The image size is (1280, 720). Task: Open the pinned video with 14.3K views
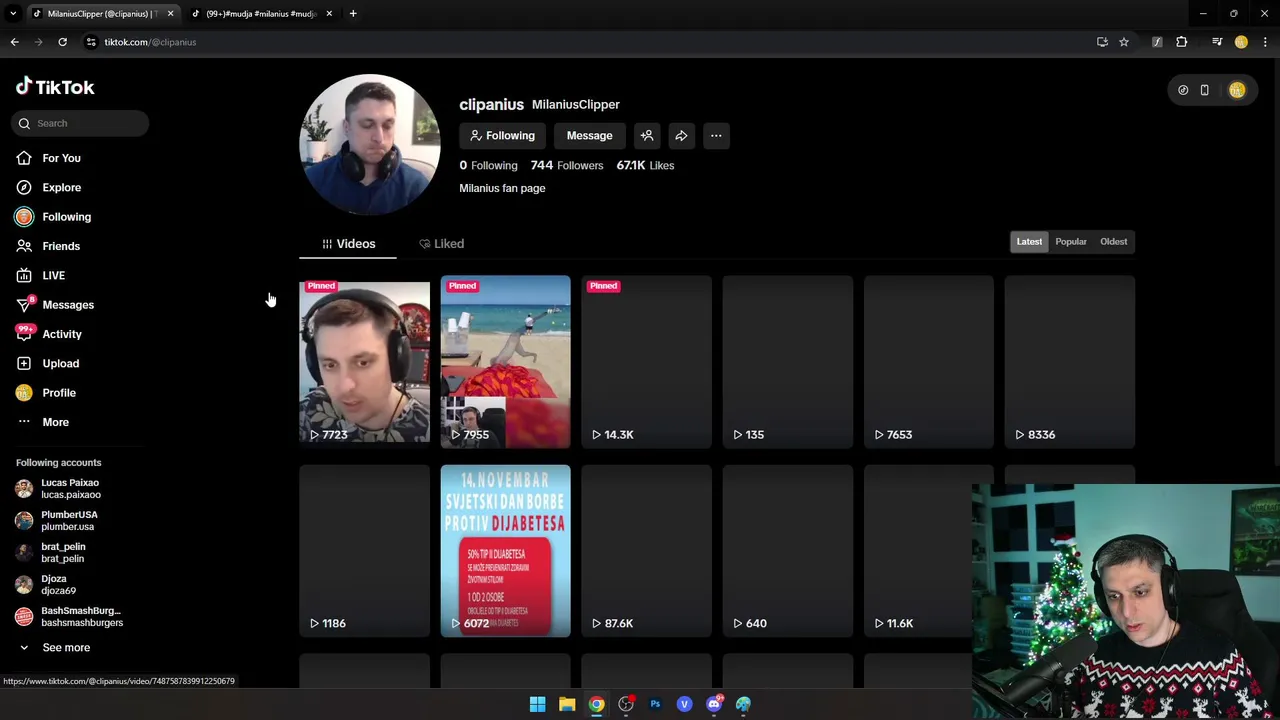tap(646, 361)
